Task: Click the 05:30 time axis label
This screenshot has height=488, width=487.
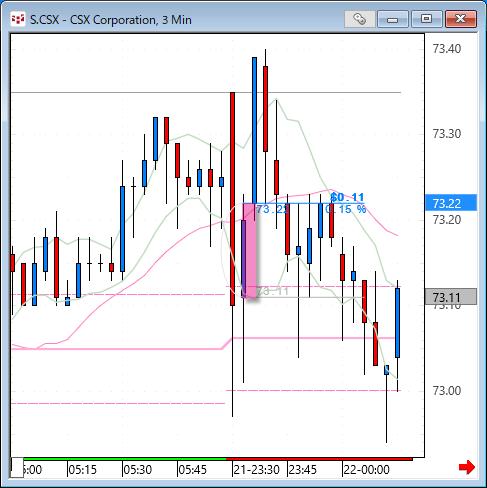Action: coord(137,470)
